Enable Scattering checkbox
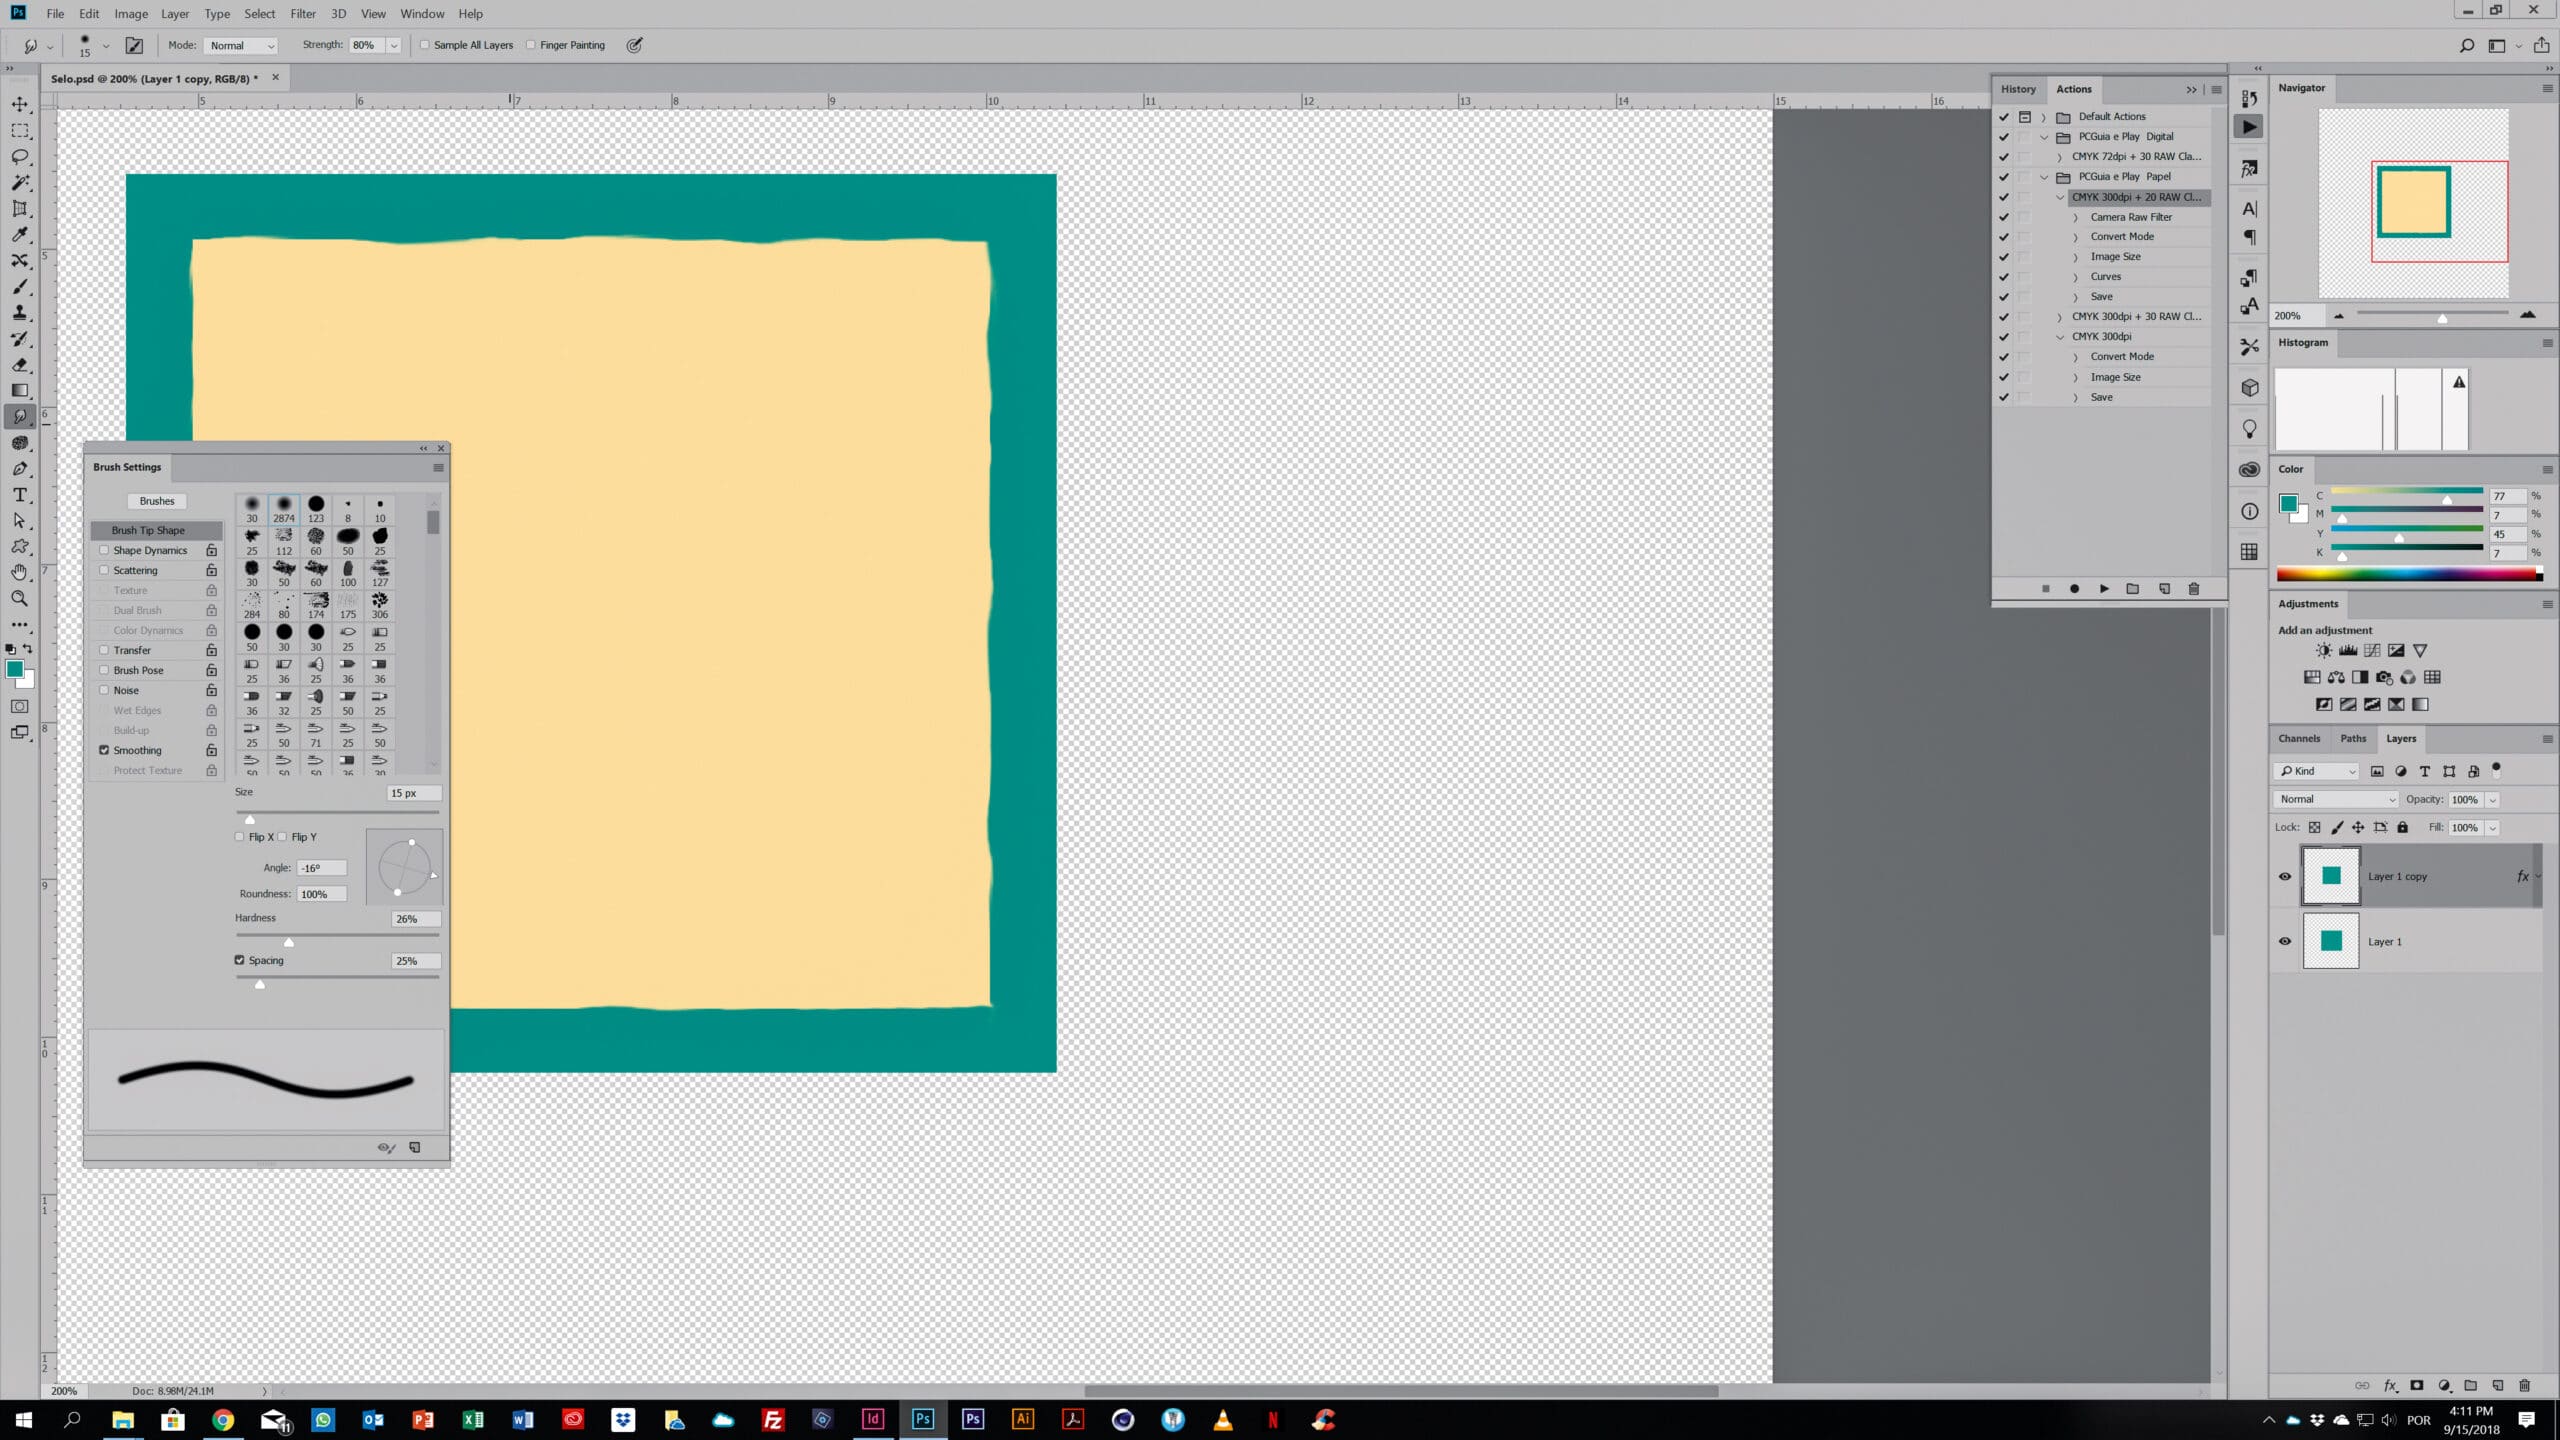This screenshot has width=2560, height=1440. point(103,570)
